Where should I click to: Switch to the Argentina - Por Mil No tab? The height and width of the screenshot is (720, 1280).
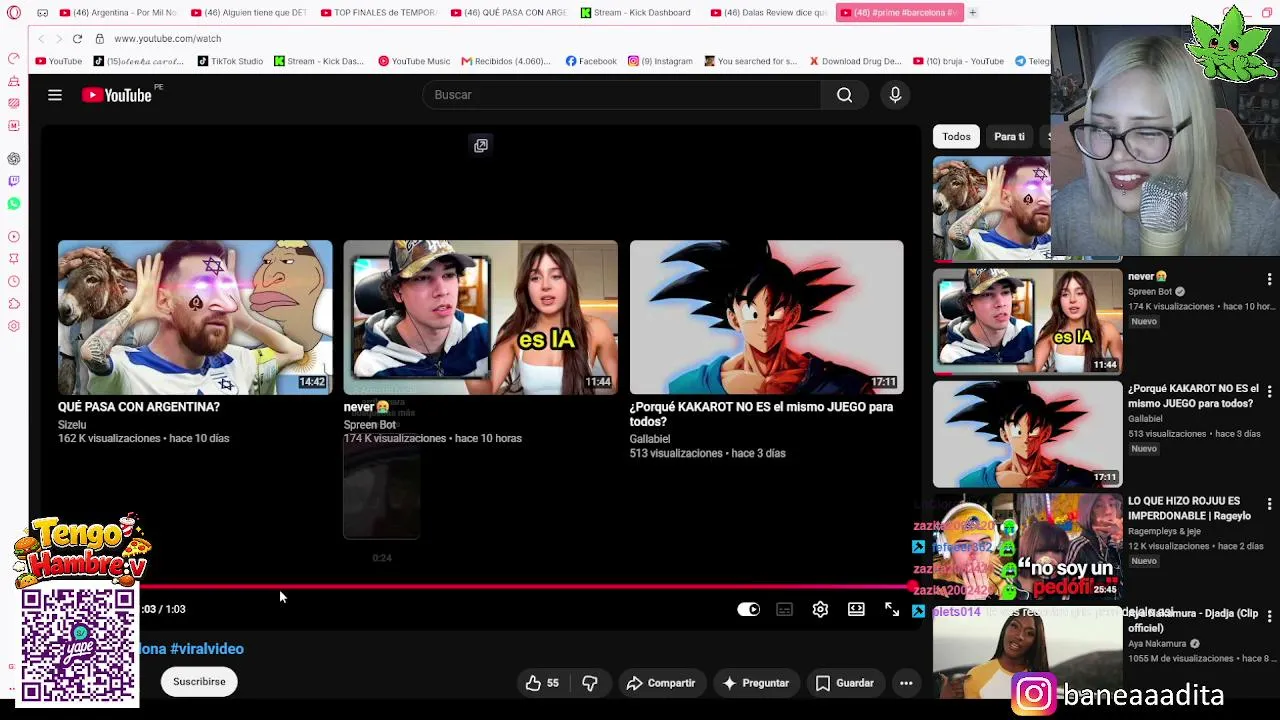coord(117,12)
